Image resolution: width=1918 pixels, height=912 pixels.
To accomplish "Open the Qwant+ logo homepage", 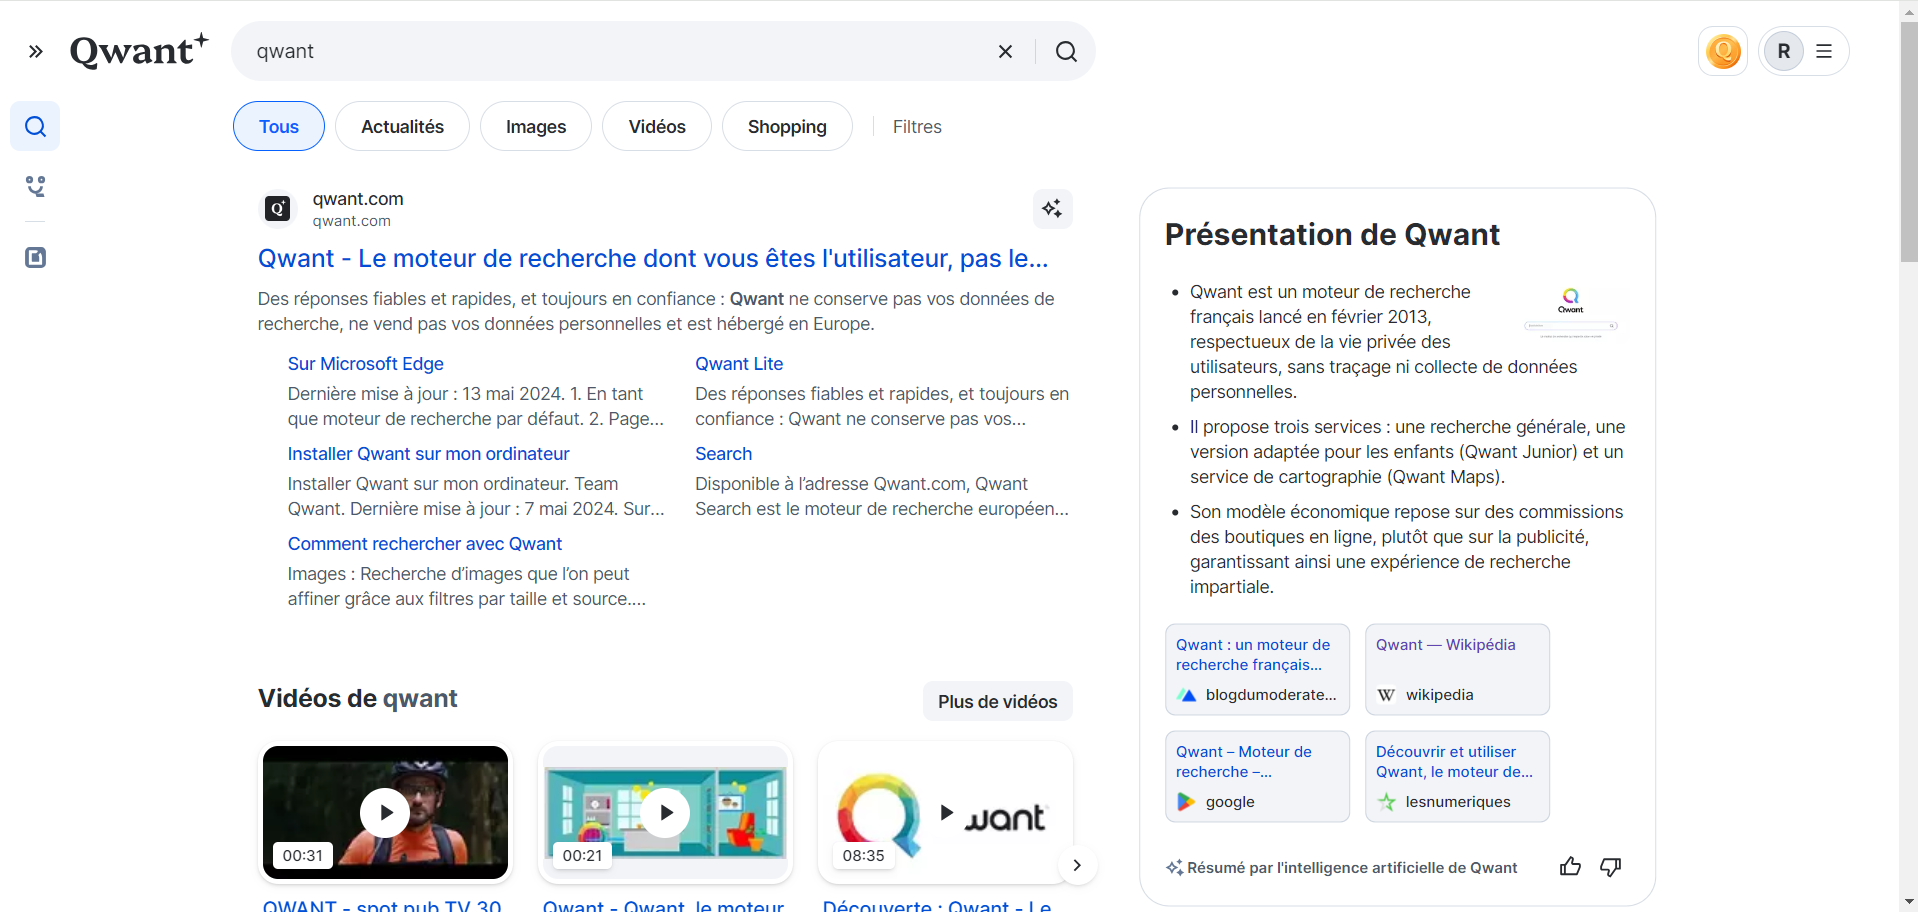I will click(139, 50).
